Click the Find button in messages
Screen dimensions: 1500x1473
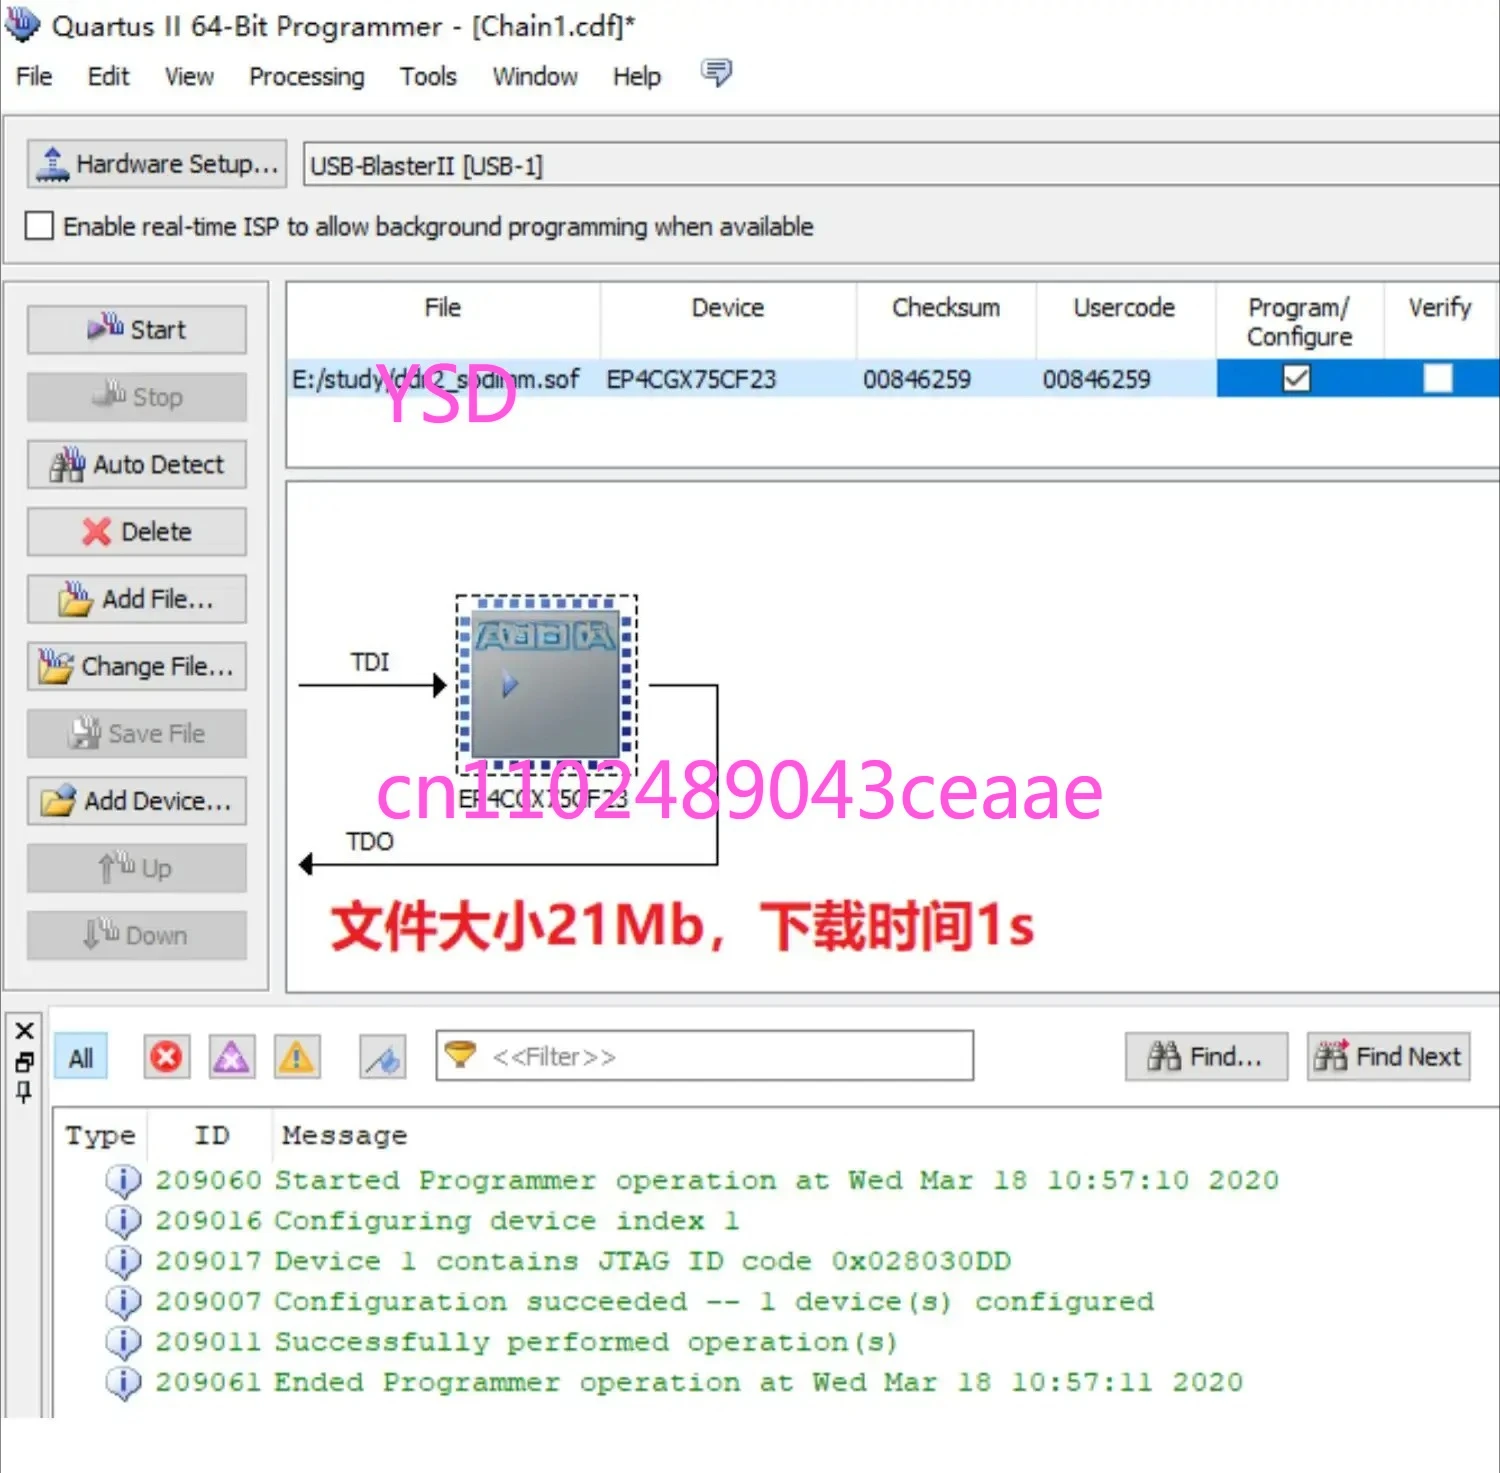(1206, 1056)
